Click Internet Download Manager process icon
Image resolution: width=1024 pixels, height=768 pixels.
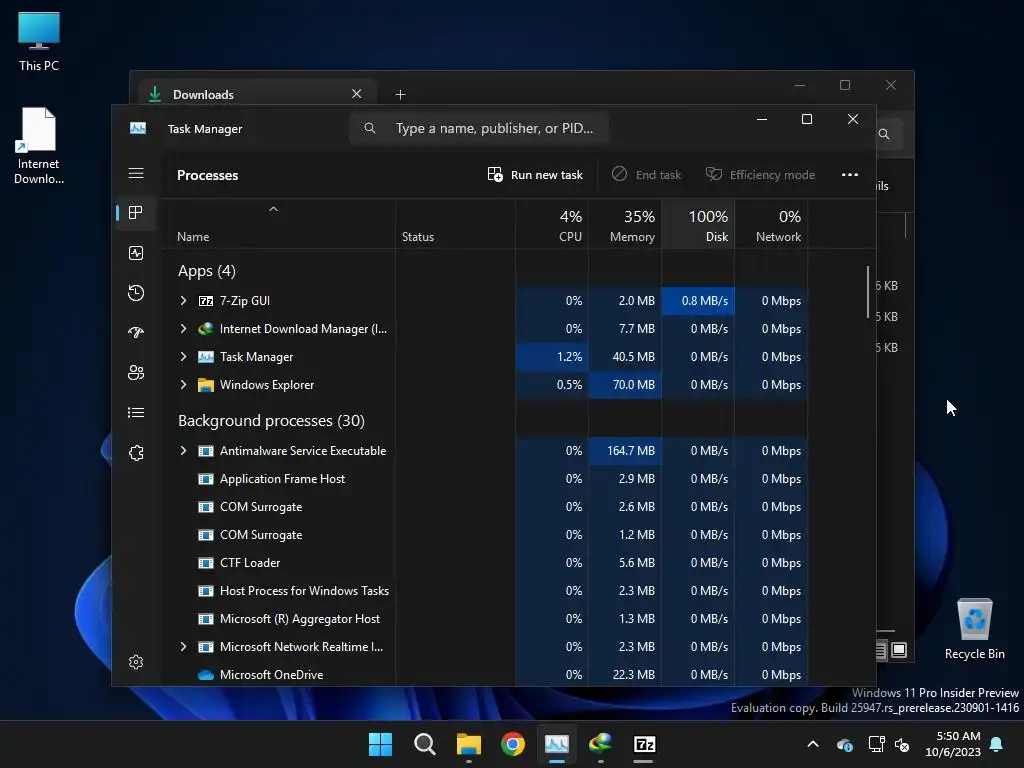[206, 329]
